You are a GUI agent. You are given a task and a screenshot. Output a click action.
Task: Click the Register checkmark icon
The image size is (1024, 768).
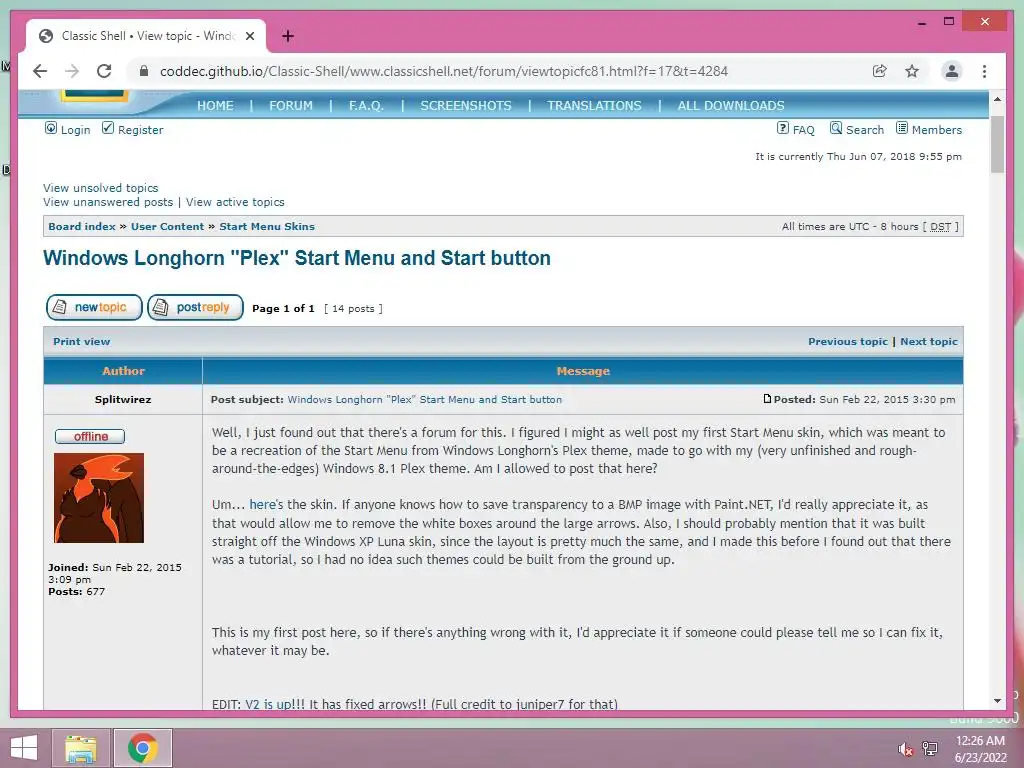pos(108,128)
